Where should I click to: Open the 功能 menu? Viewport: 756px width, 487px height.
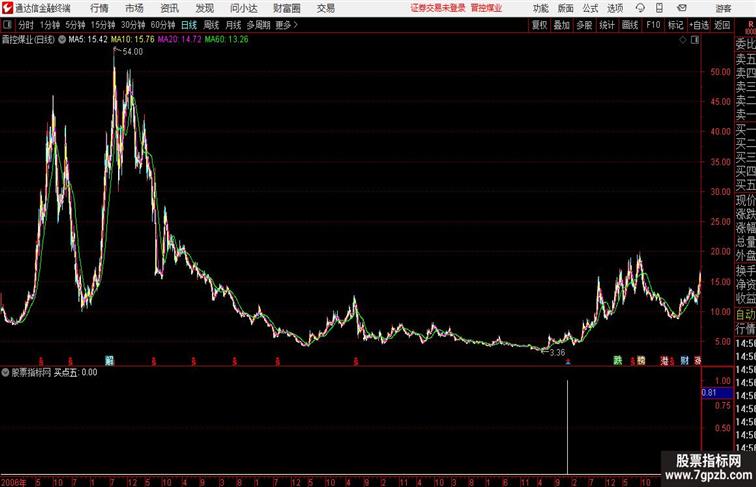tap(540, 8)
